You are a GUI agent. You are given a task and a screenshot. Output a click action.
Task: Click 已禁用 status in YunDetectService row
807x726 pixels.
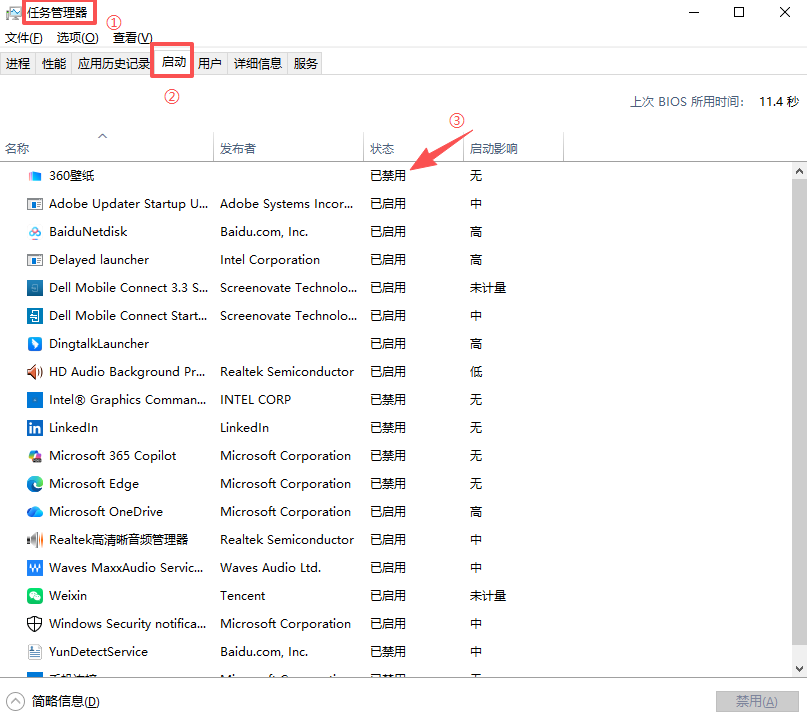pyautogui.click(x=388, y=652)
